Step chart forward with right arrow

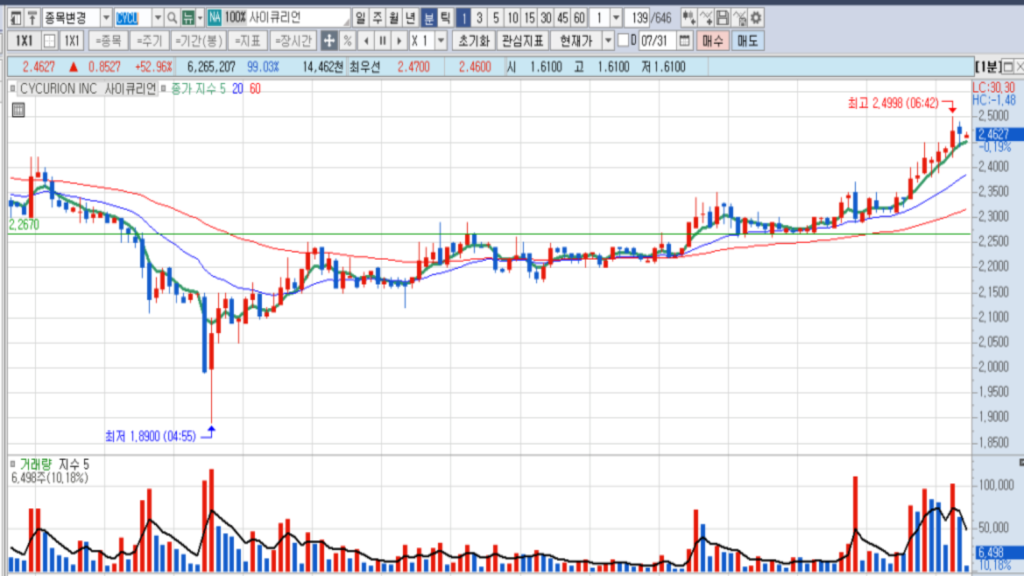coord(399,41)
